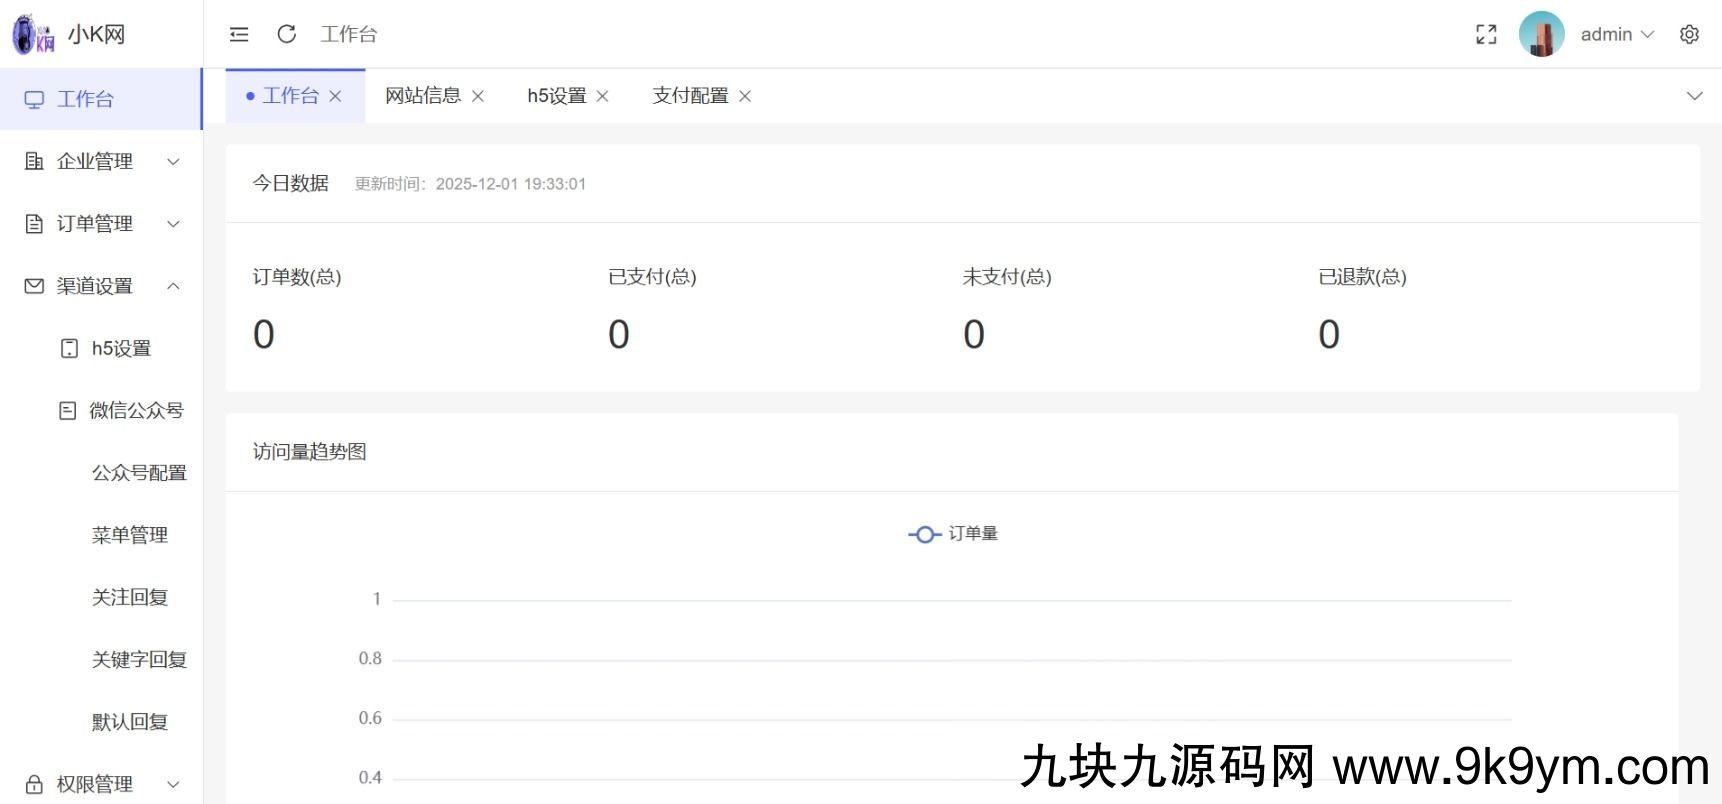Close the h5设置 tab

point(603,96)
